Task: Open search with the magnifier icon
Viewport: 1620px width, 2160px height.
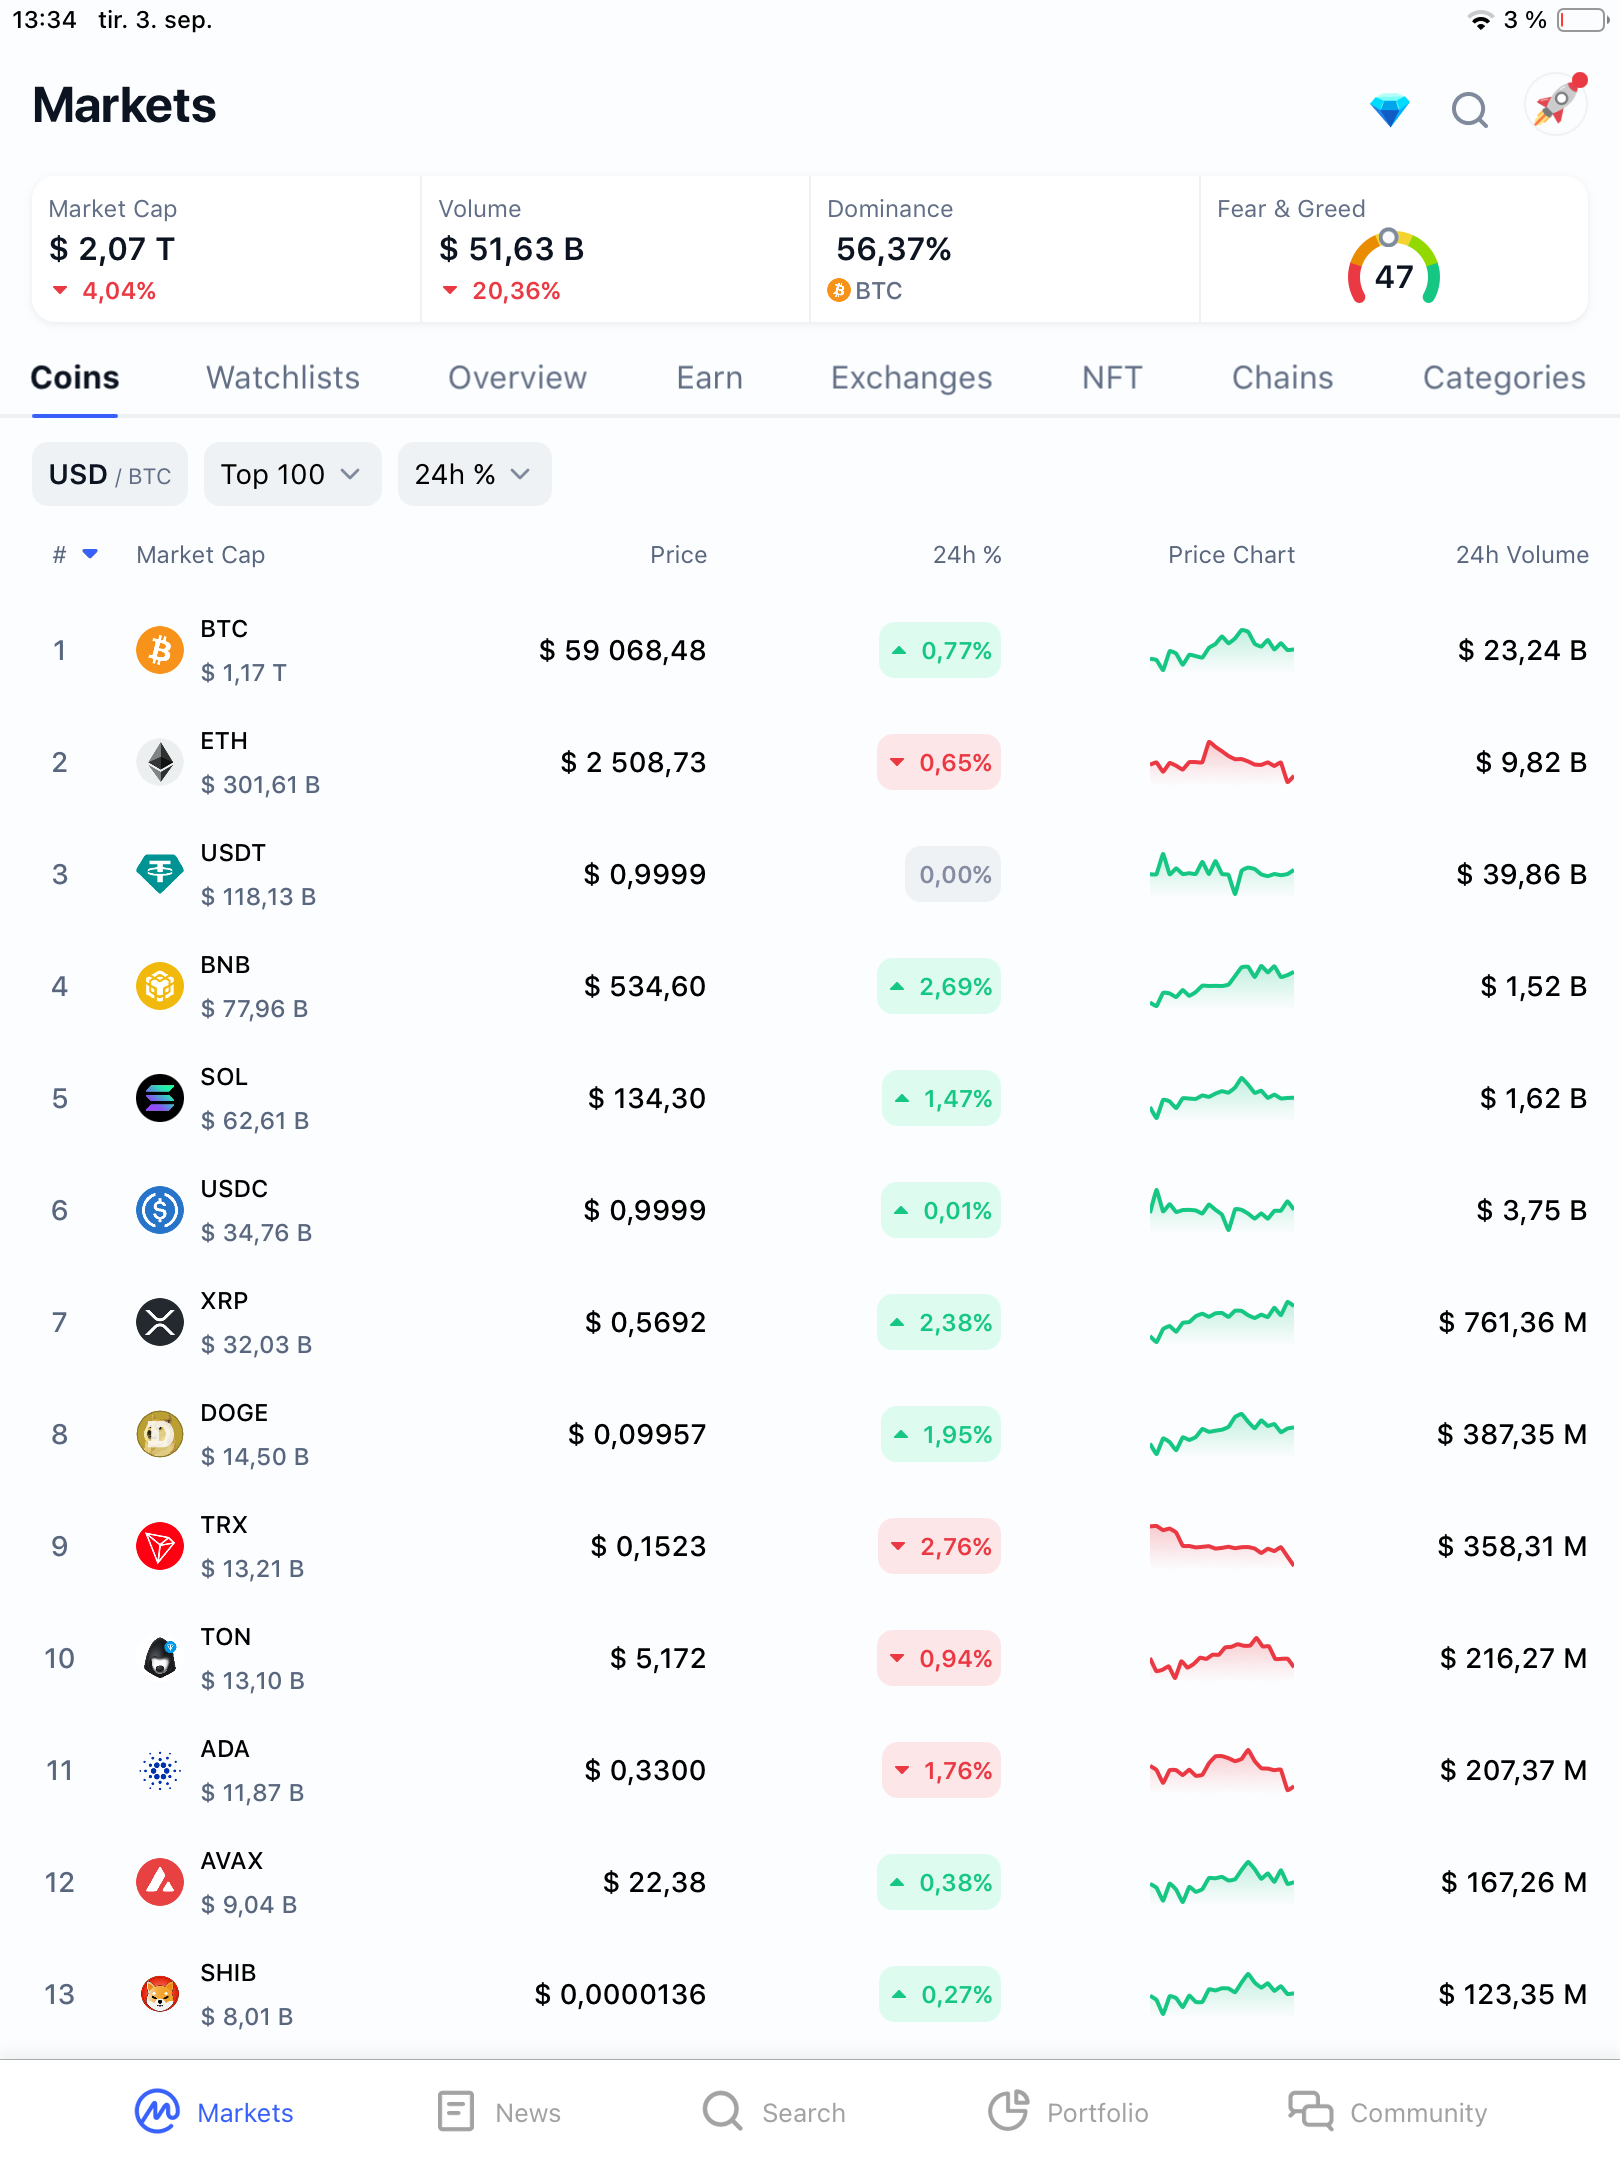Action: tap(1469, 110)
